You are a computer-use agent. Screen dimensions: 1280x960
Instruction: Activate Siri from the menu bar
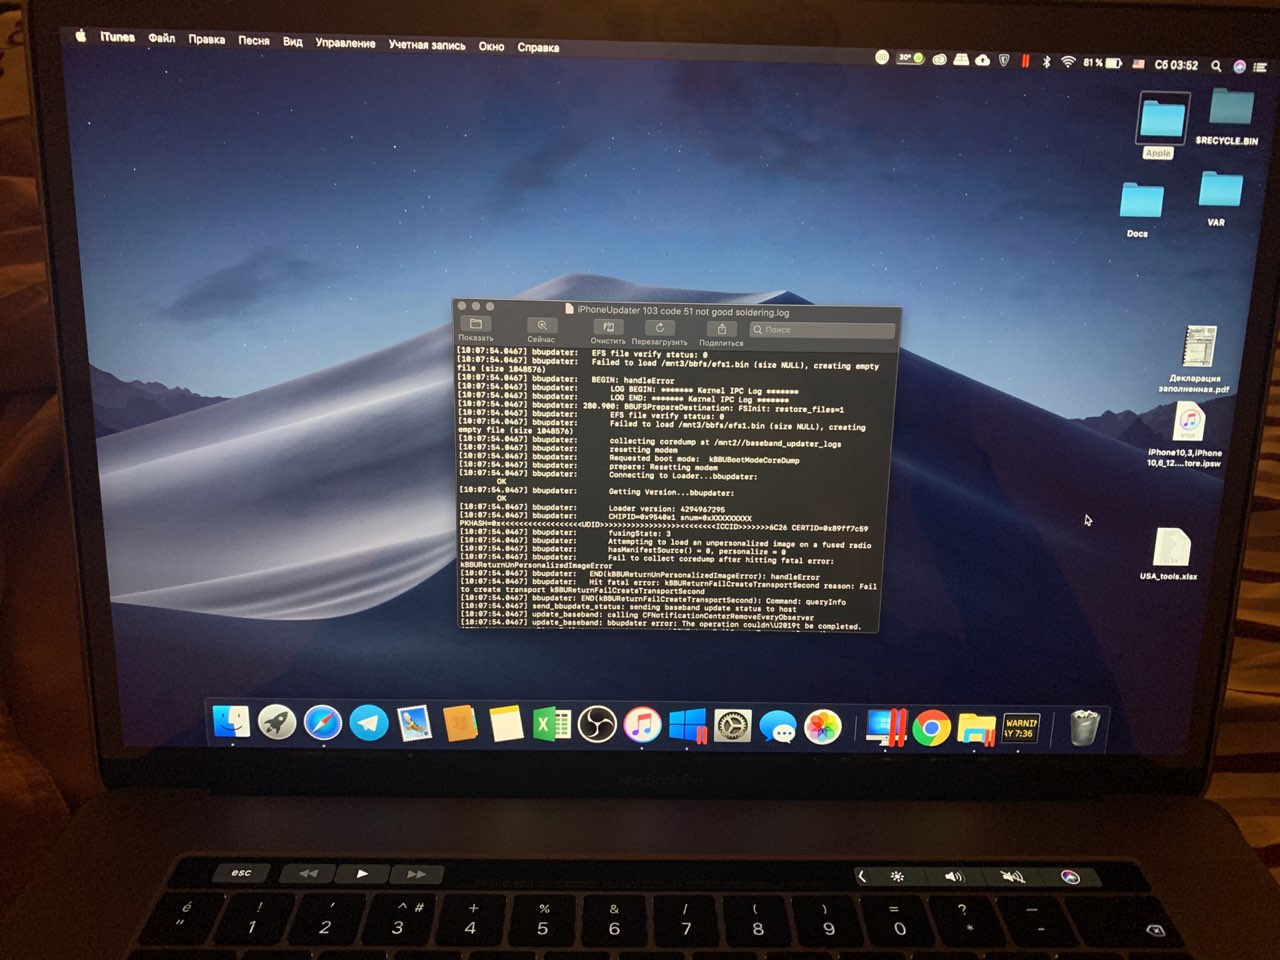(x=1239, y=66)
